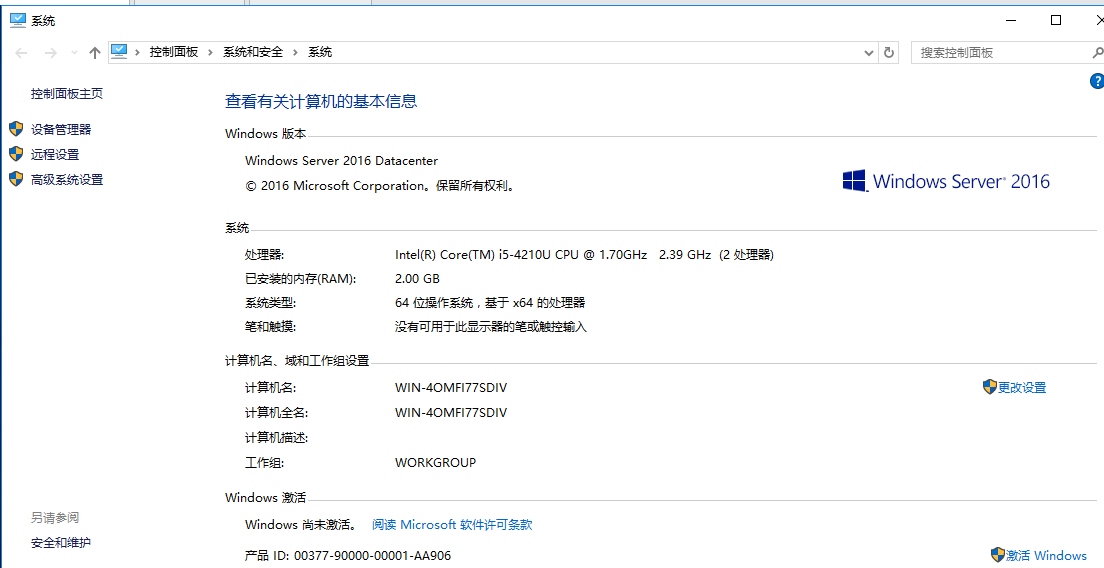Click the RAM value 2.00 GB
Image resolution: width=1104 pixels, height=568 pixels.
(418, 279)
